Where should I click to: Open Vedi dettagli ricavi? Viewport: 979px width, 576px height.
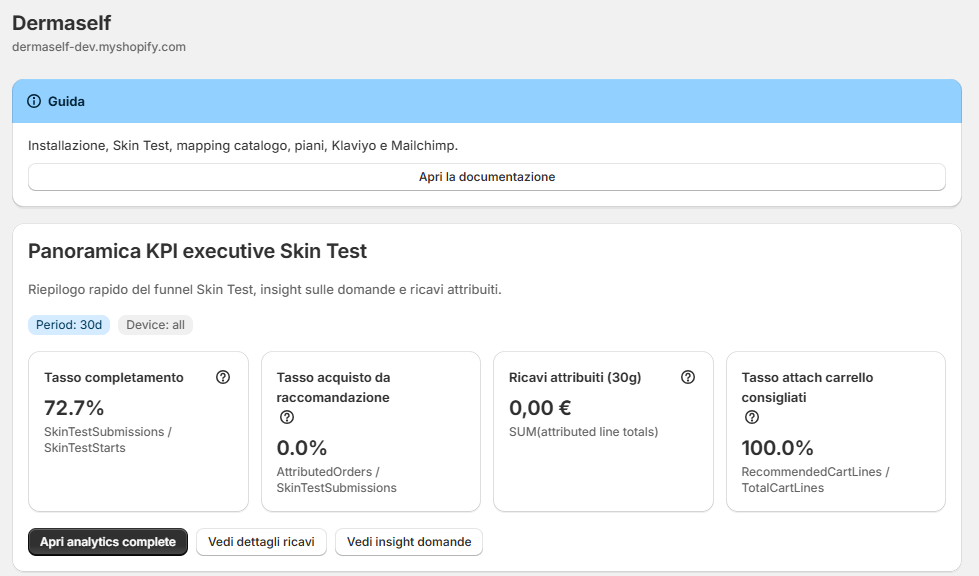tap(261, 542)
